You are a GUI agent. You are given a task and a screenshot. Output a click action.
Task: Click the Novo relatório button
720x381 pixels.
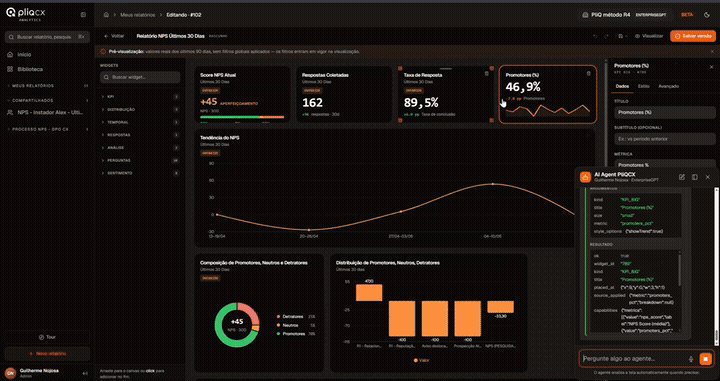tap(47, 354)
